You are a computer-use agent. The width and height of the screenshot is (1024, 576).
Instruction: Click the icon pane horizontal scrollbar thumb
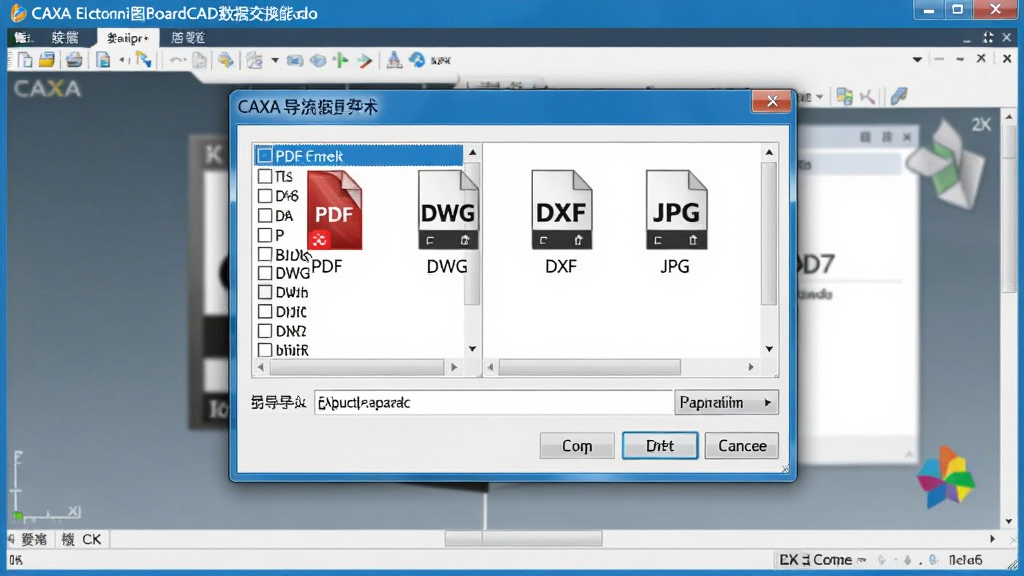(589, 367)
